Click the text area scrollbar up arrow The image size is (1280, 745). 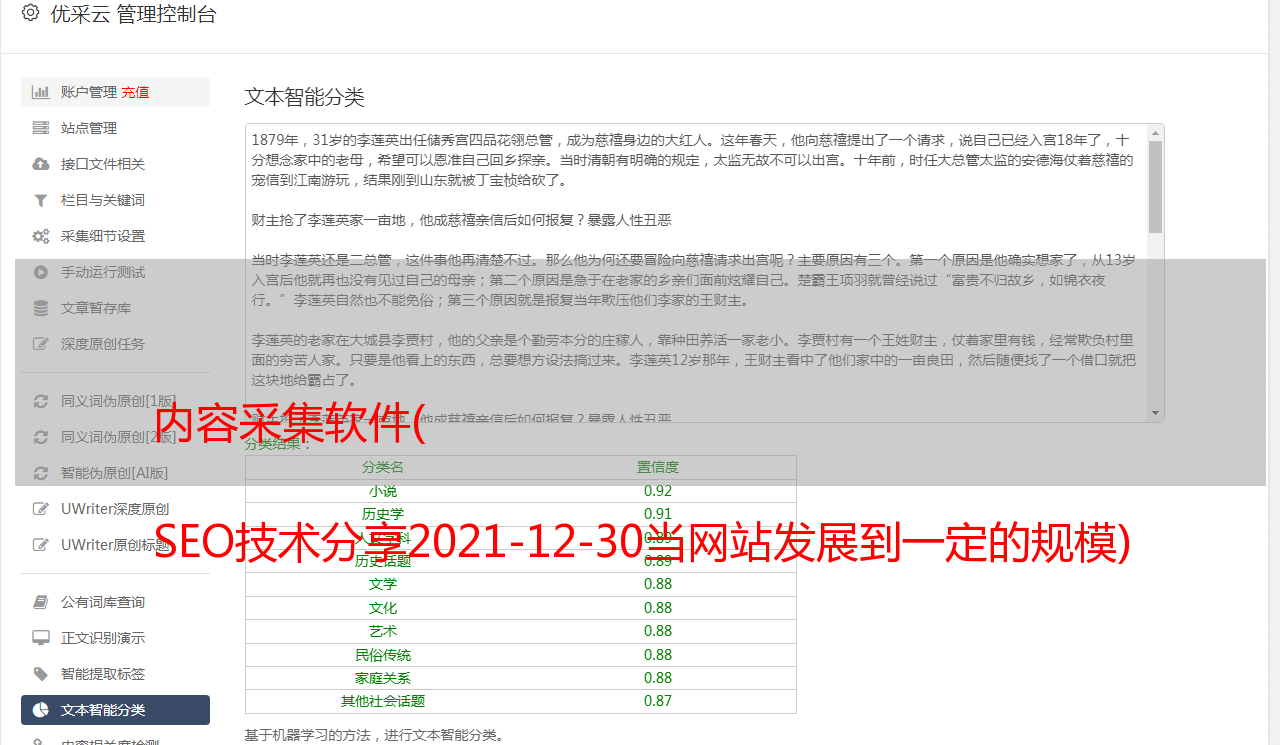tap(1155, 133)
